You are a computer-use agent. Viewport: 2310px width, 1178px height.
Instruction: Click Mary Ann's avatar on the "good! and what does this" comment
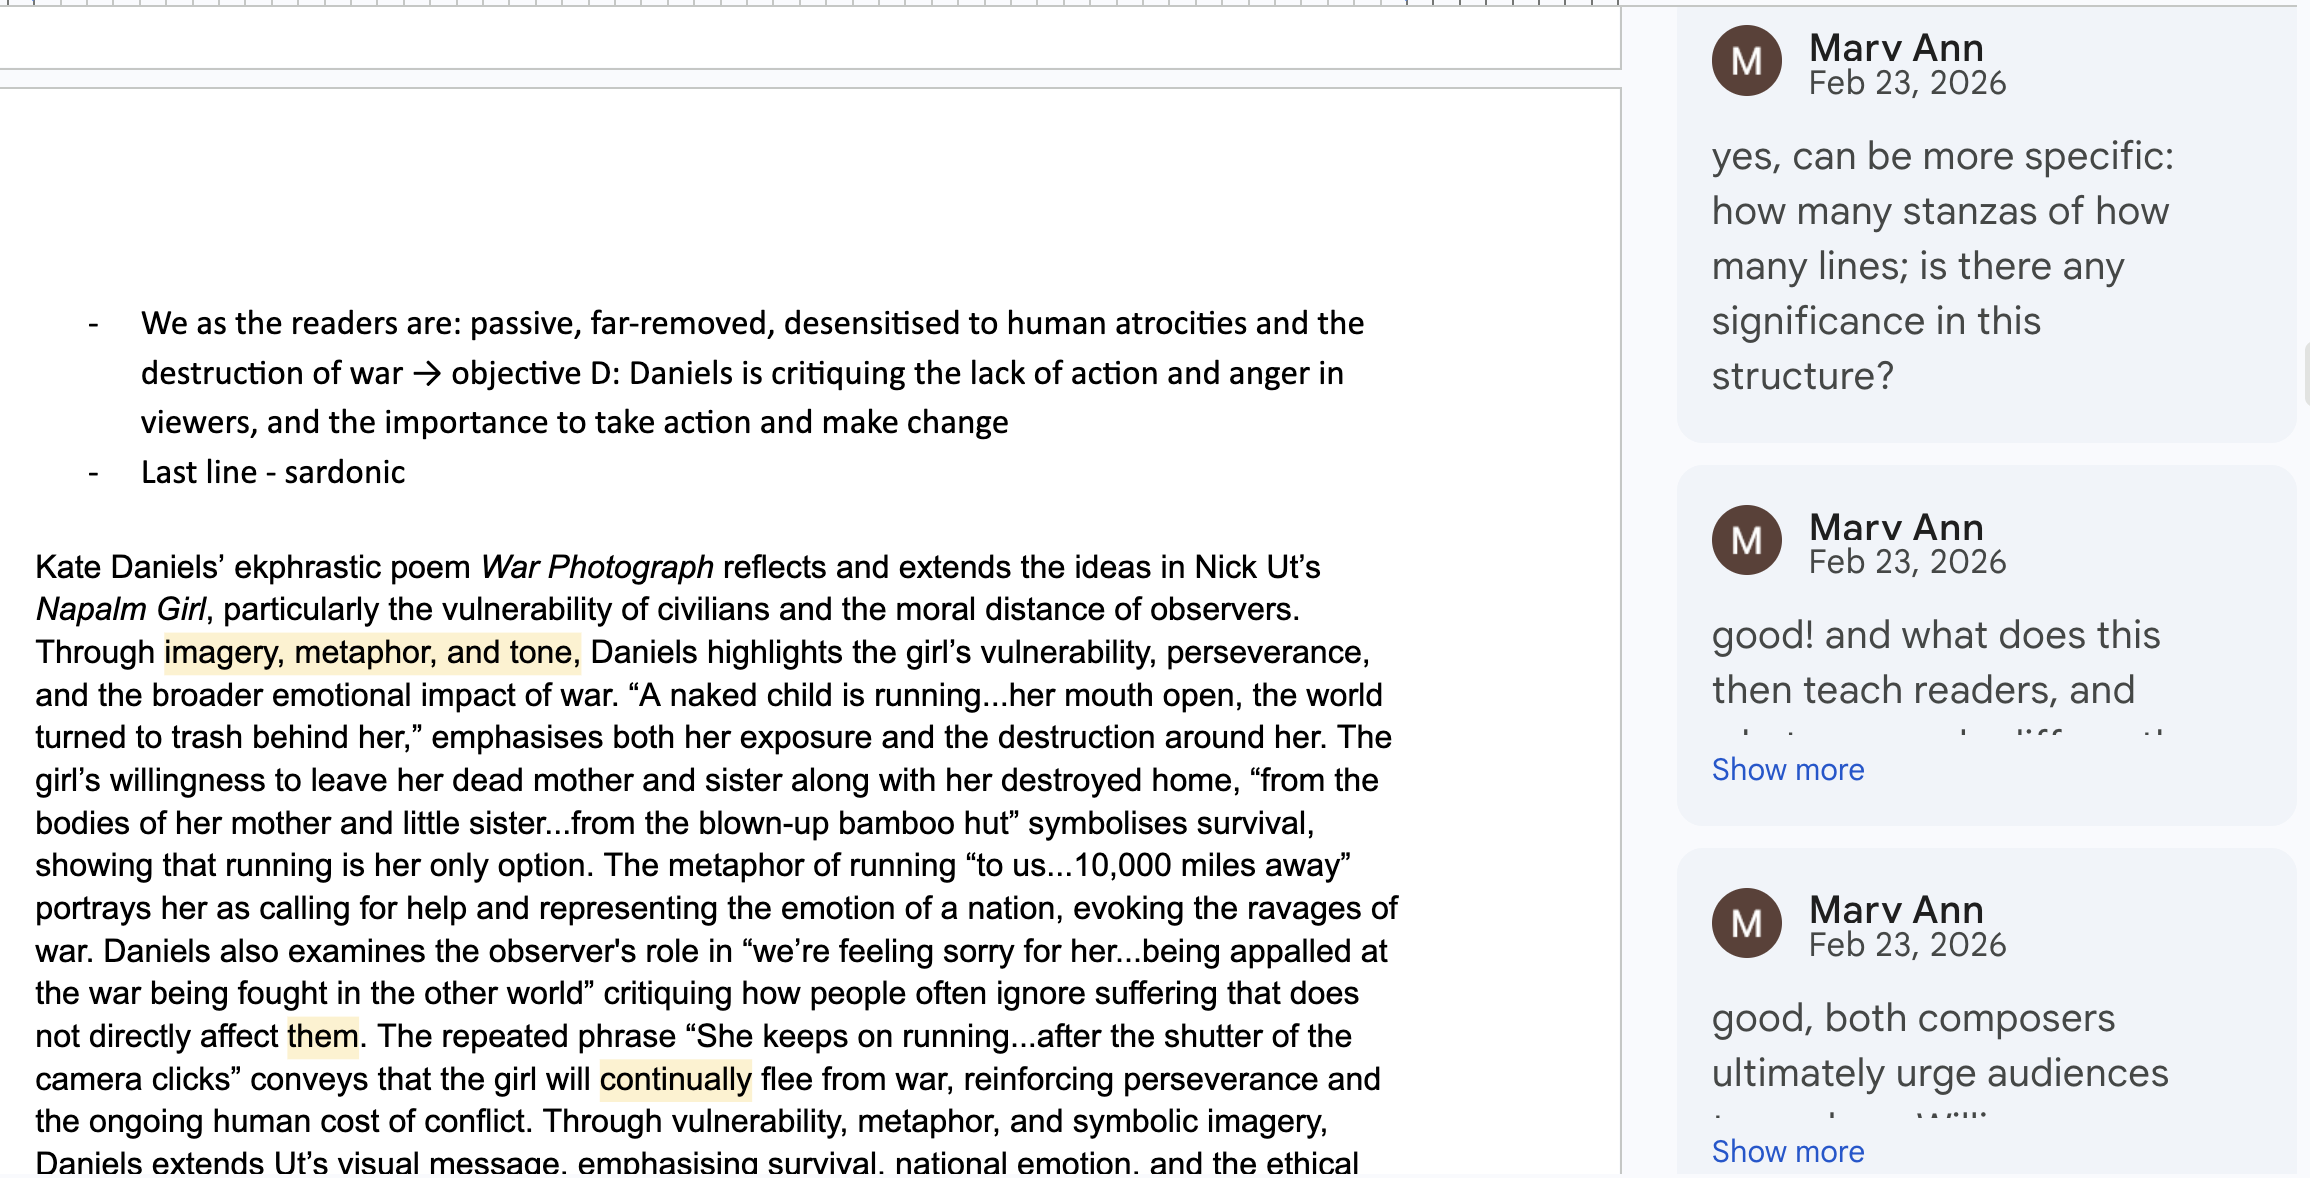[1746, 541]
